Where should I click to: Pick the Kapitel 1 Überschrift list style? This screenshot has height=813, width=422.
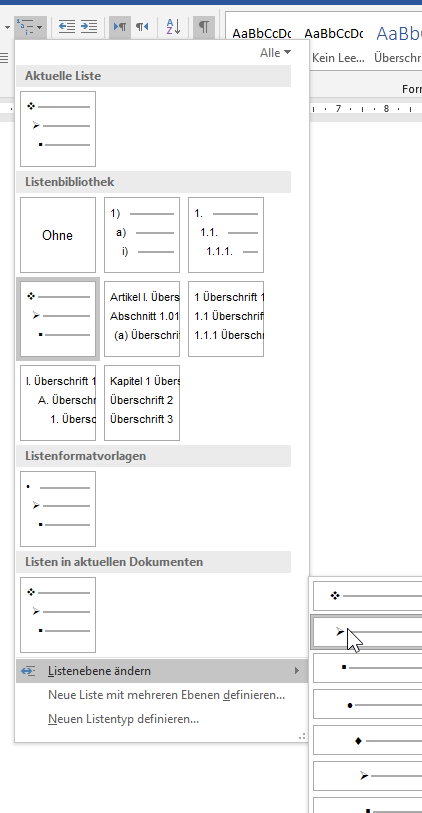(142, 403)
